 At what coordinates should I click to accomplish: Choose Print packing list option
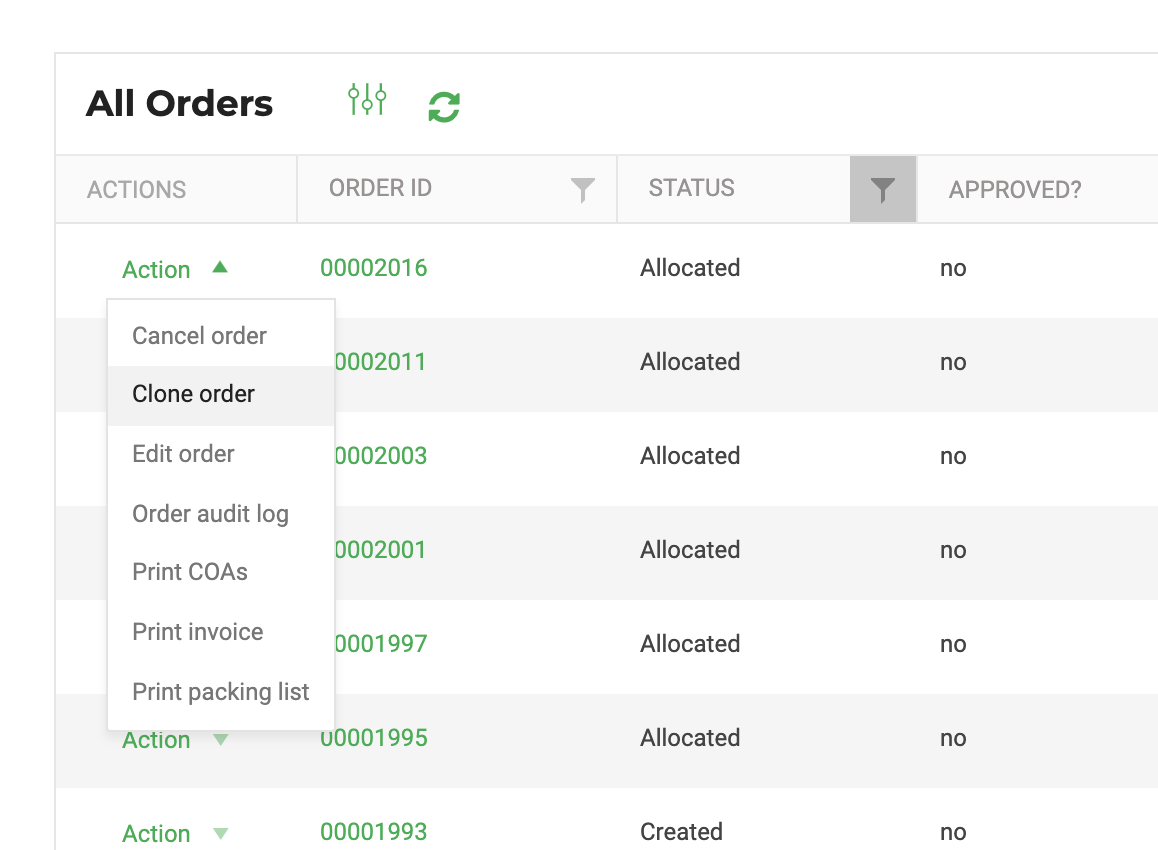coord(221,692)
